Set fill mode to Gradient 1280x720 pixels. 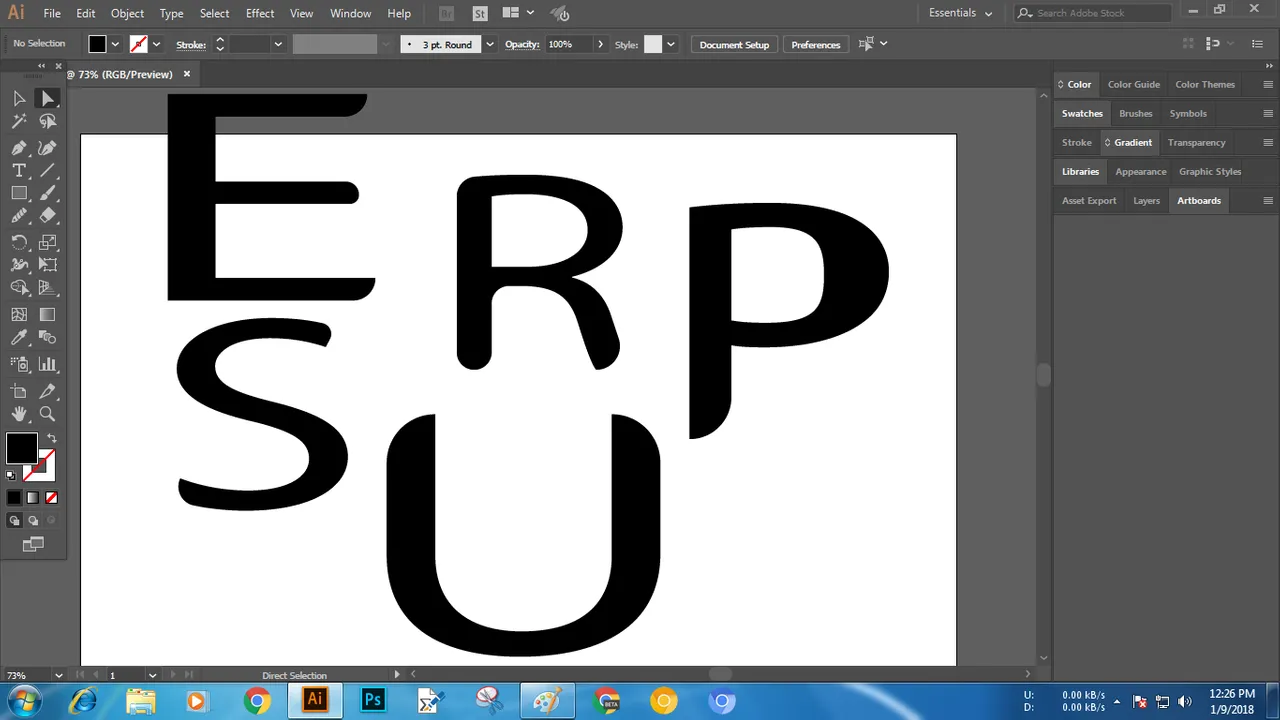(x=33, y=497)
